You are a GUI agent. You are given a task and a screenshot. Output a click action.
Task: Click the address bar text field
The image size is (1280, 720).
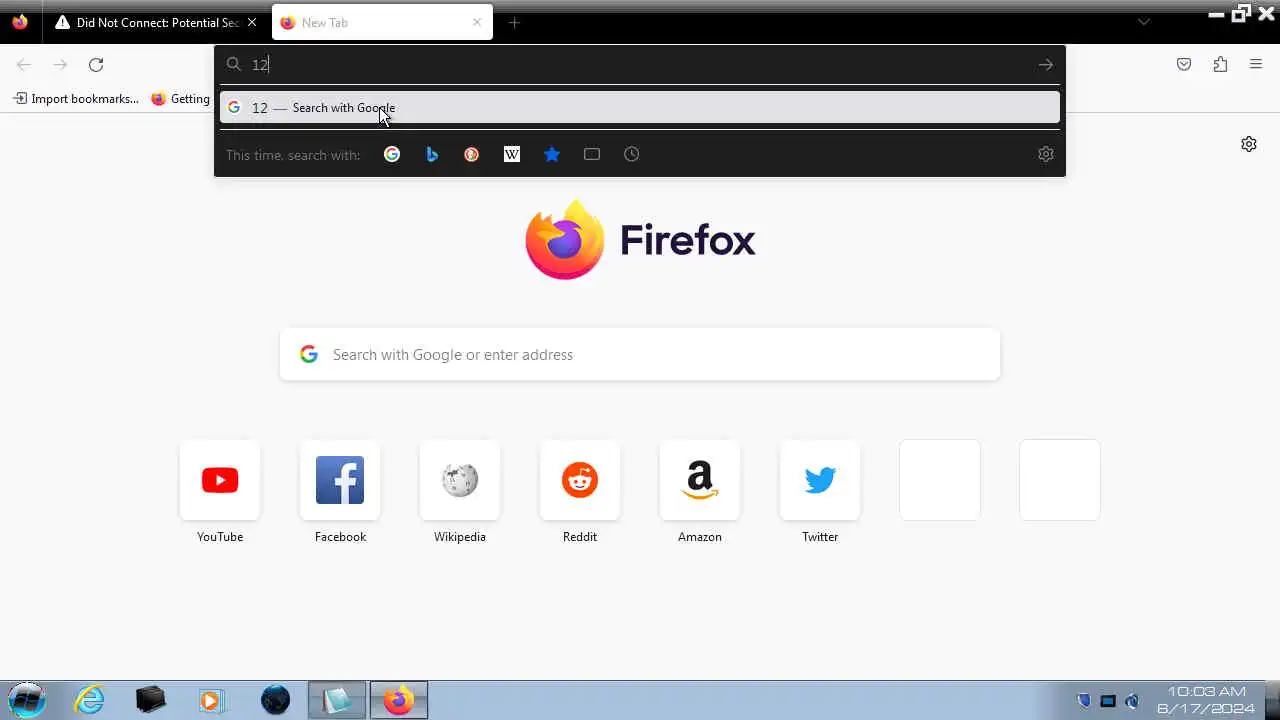pyautogui.click(x=640, y=65)
